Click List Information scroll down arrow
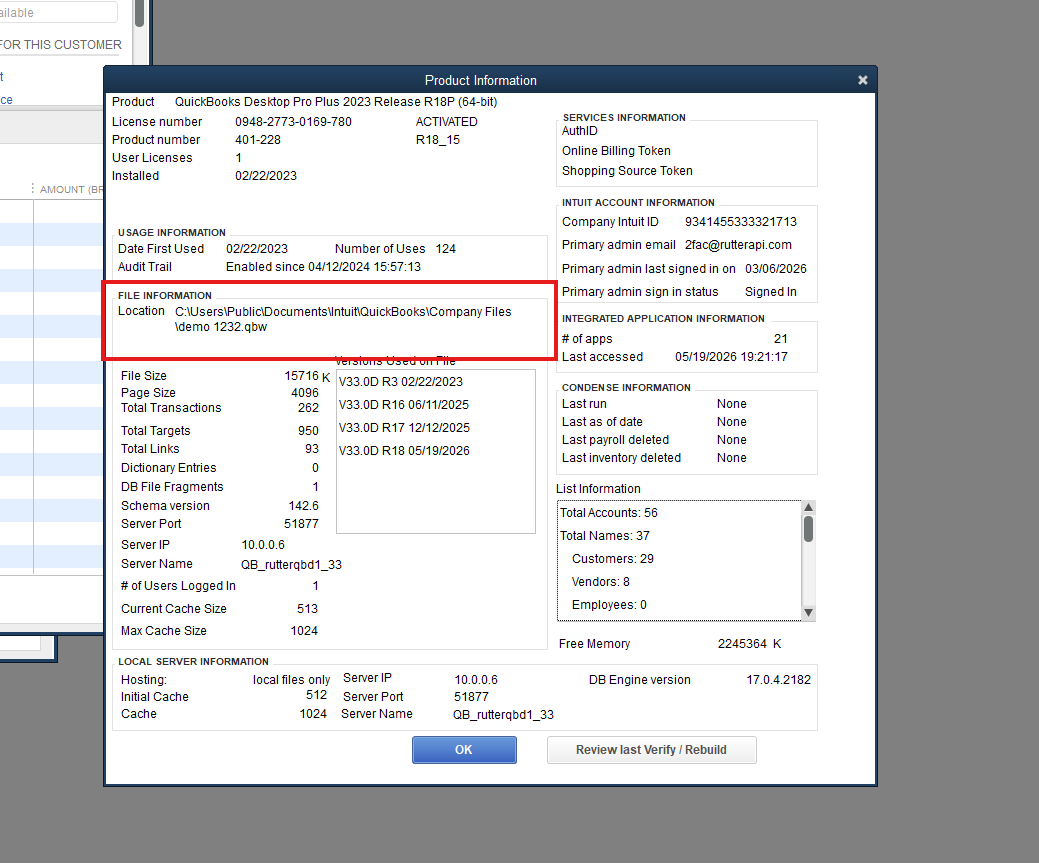Screen dimensions: 1039x864 tap(808, 613)
